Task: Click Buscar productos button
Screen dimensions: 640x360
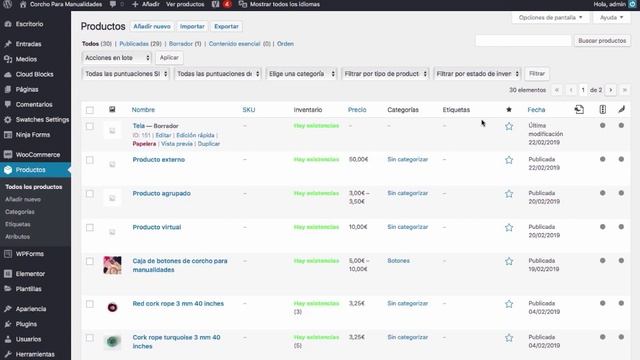Action: coord(602,41)
